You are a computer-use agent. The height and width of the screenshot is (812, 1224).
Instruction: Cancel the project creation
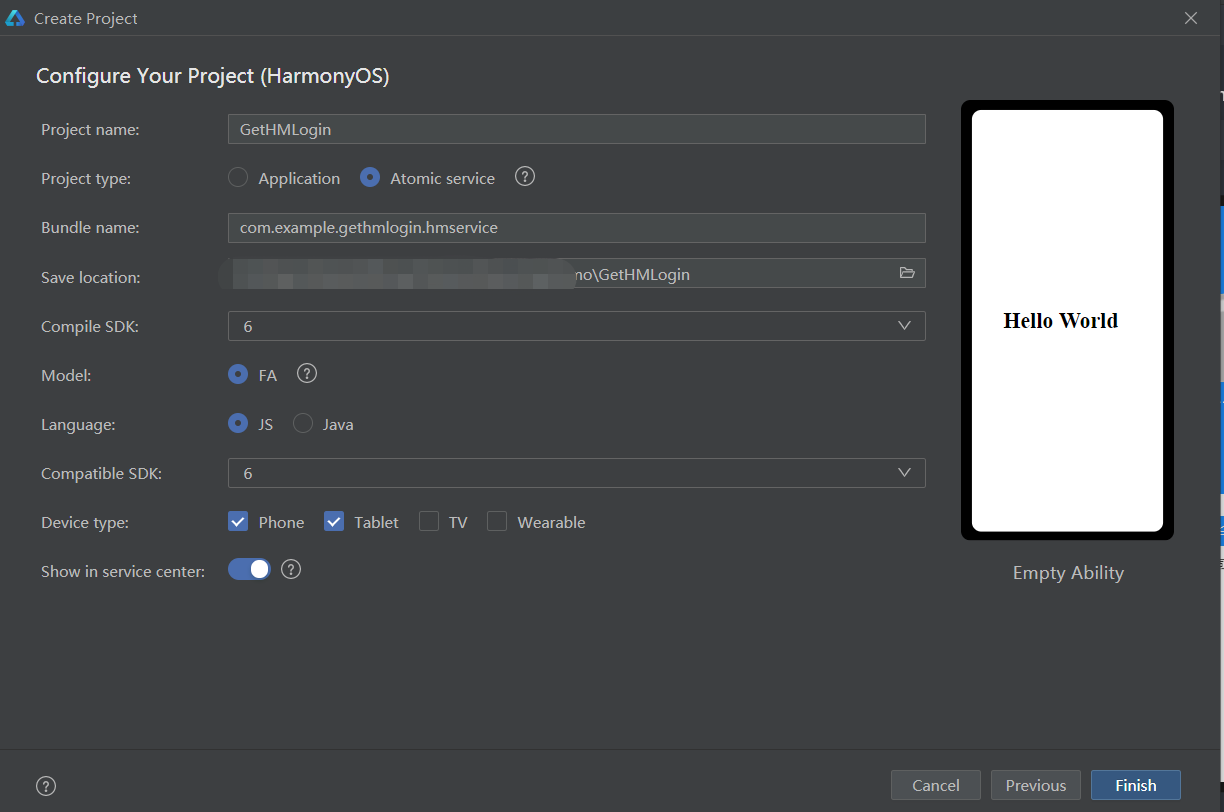tap(935, 785)
